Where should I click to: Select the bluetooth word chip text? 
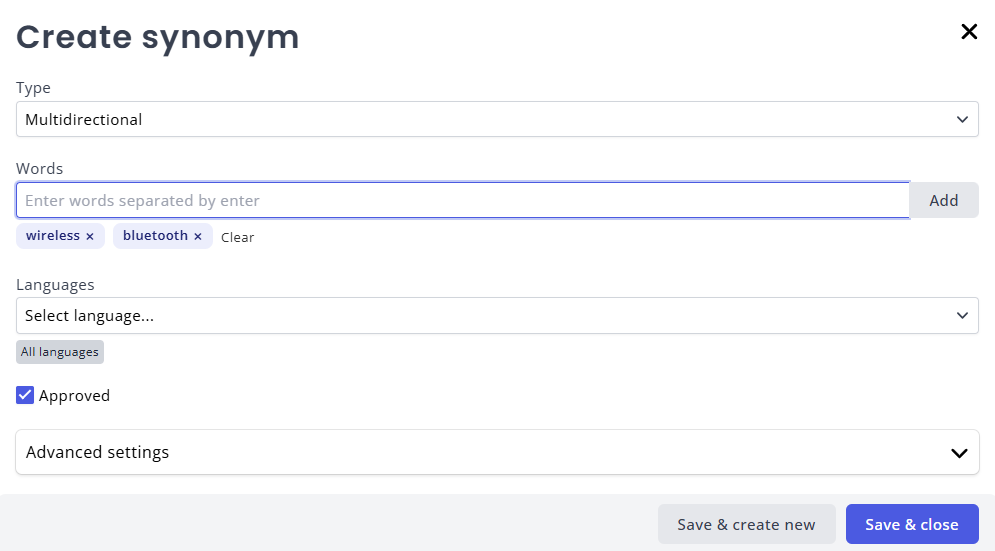[x=154, y=236]
